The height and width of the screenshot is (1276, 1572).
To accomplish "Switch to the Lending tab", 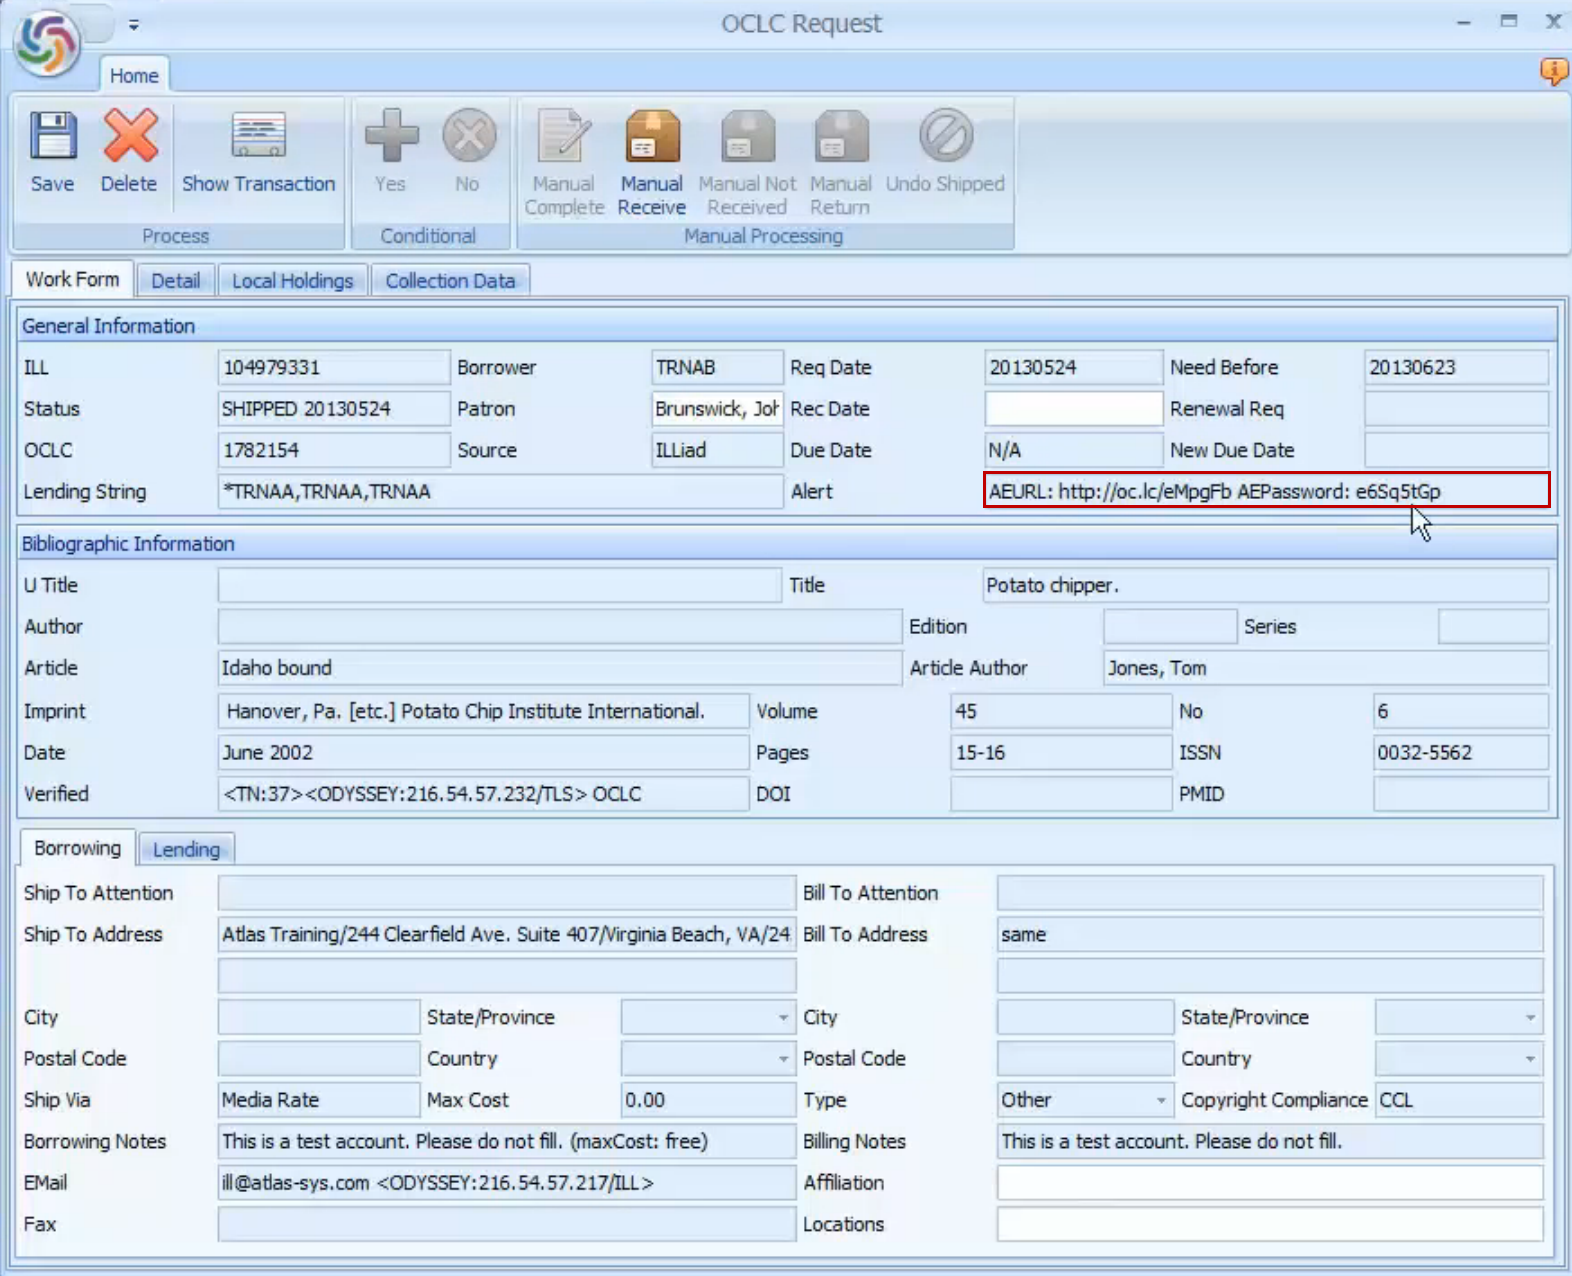I will coord(186,850).
